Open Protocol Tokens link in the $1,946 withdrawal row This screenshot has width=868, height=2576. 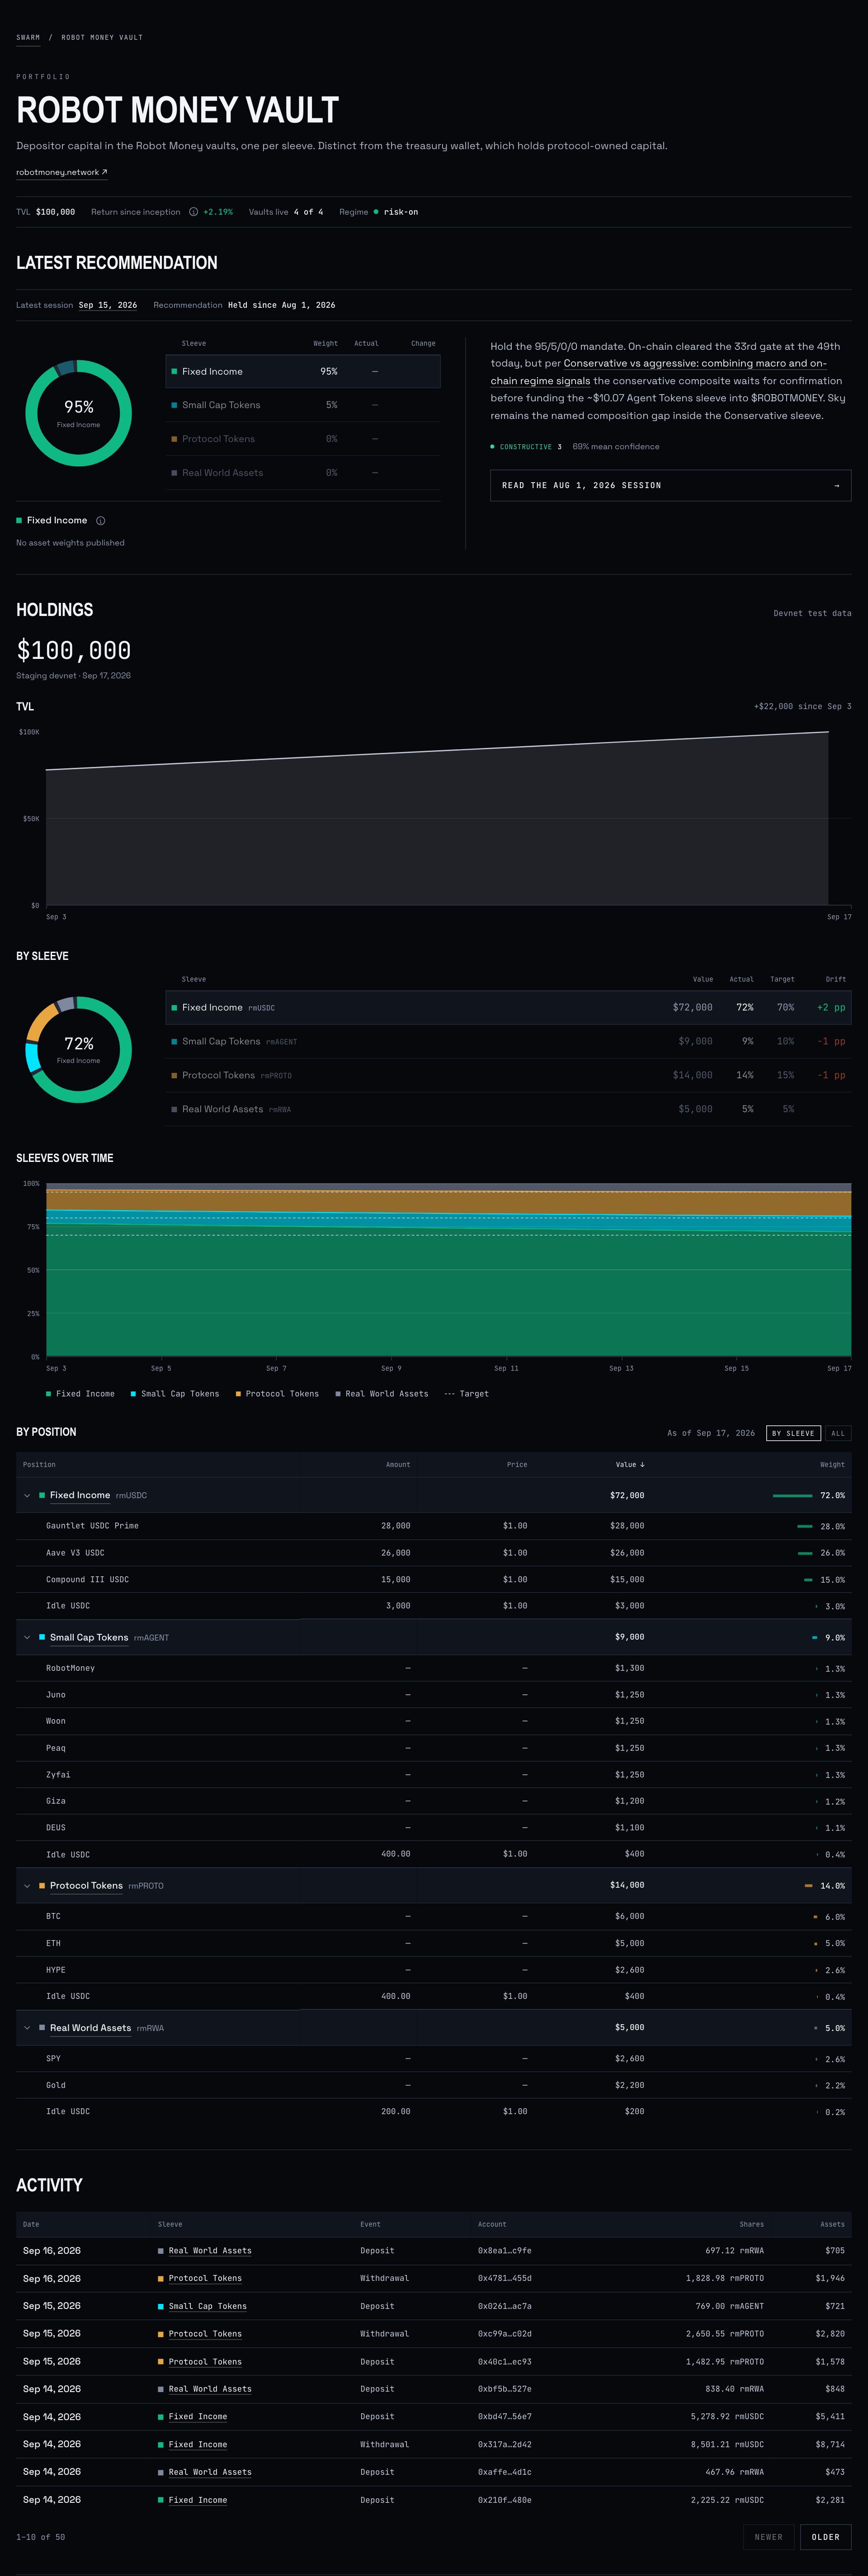click(x=205, y=2278)
